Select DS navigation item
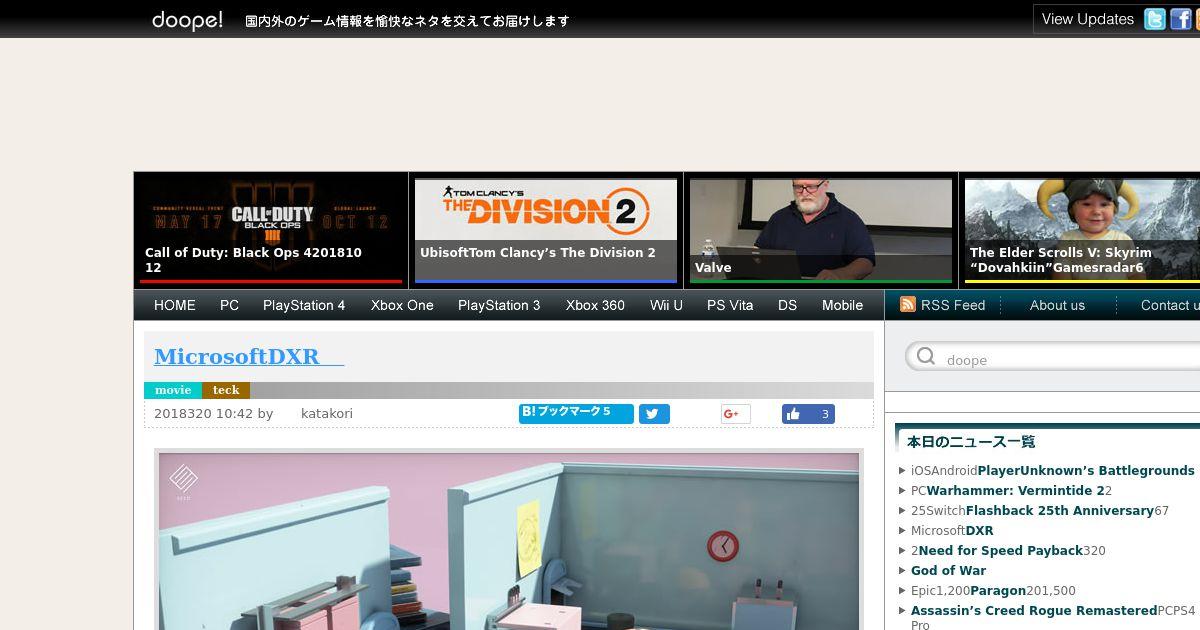This screenshot has height=630, width=1200. click(788, 305)
